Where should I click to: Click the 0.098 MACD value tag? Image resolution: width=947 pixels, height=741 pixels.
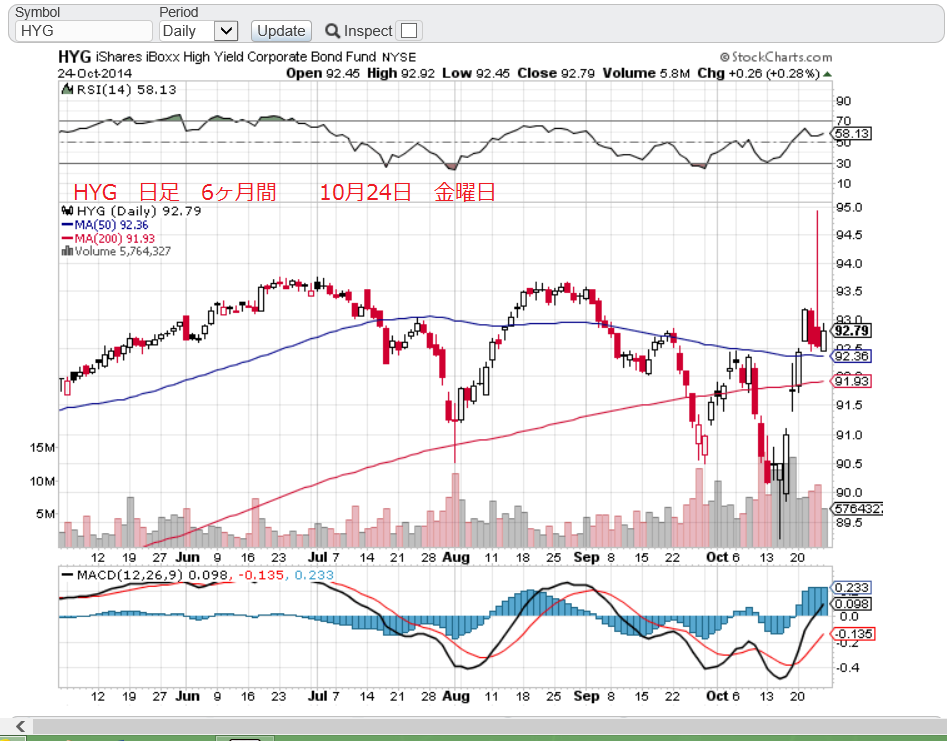[852, 604]
